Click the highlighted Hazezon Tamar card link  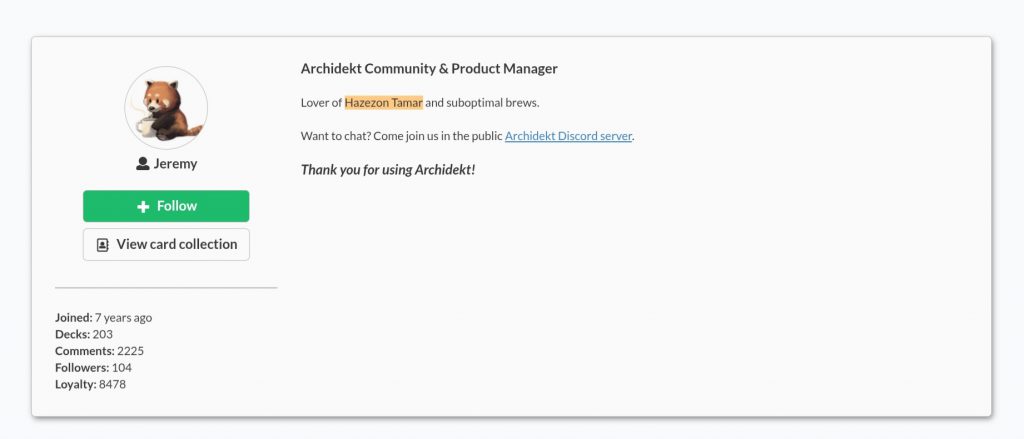(384, 102)
